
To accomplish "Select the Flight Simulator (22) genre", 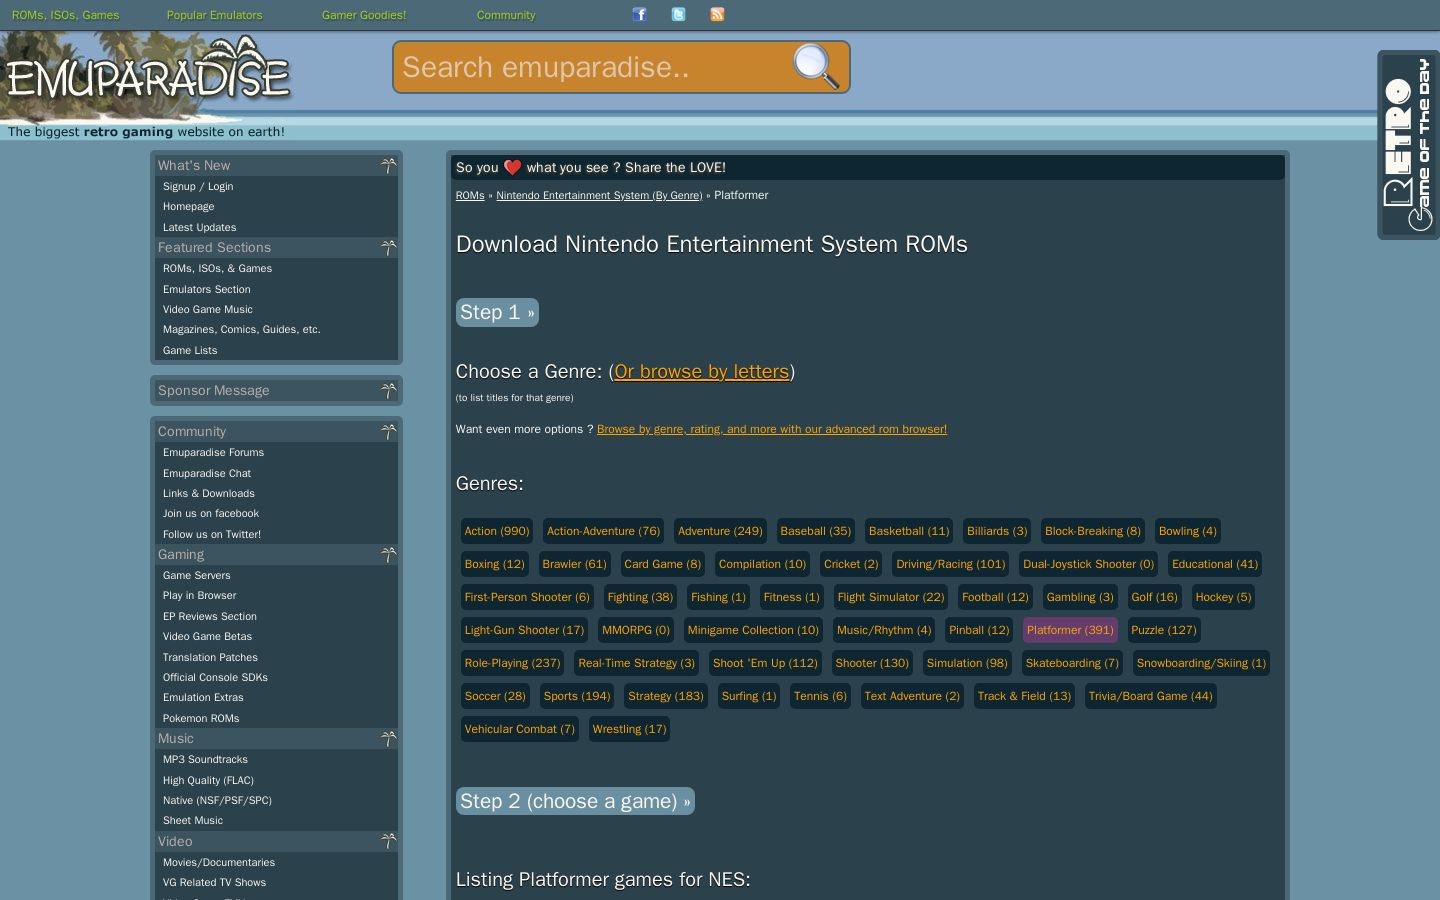I will (891, 597).
